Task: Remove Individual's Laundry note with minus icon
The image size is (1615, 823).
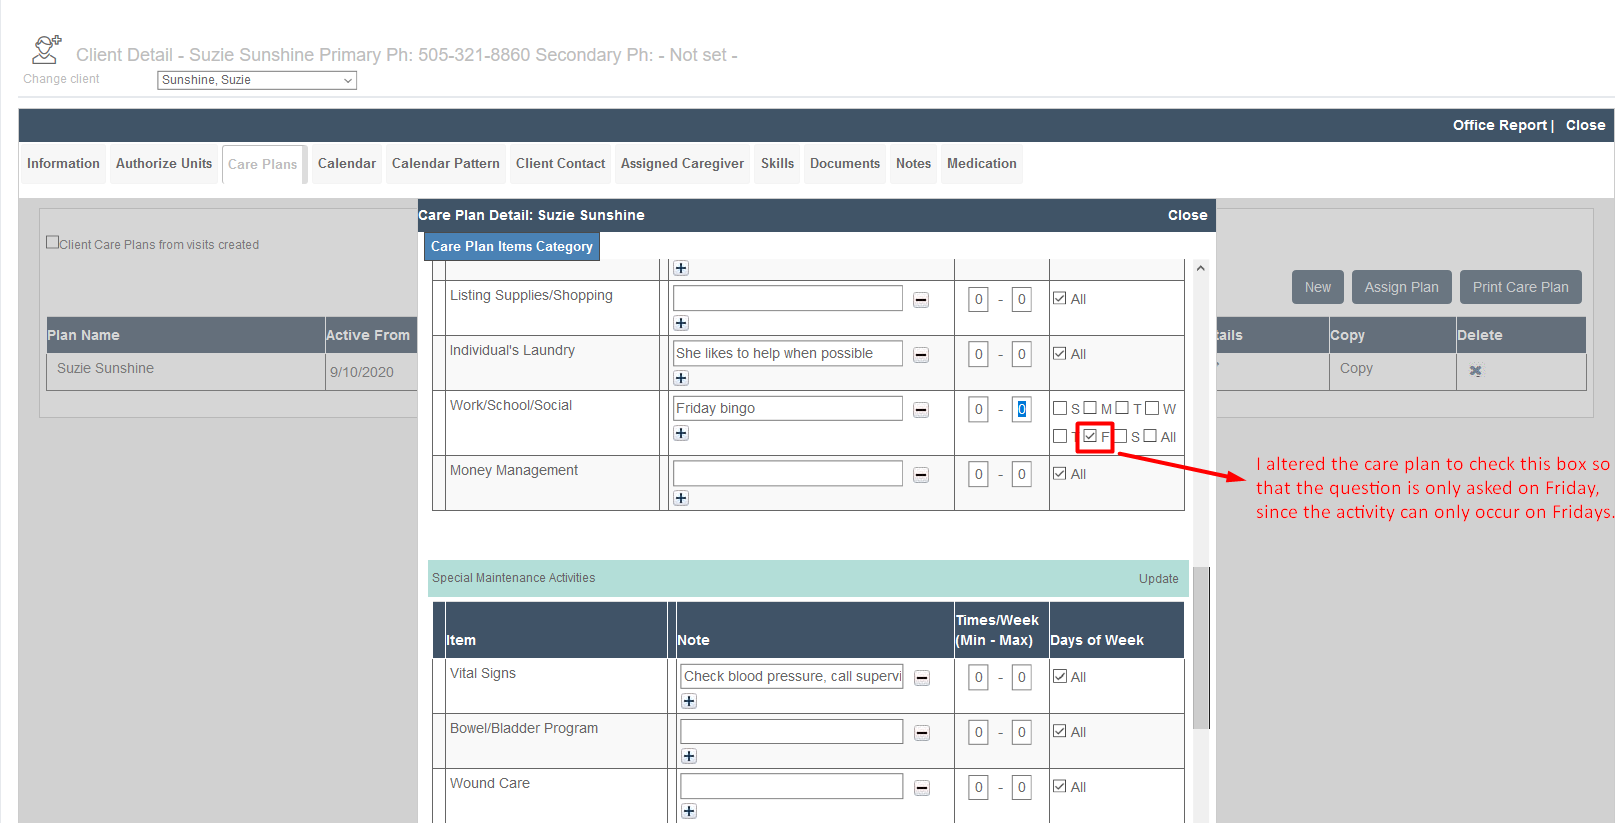Action: [921, 355]
